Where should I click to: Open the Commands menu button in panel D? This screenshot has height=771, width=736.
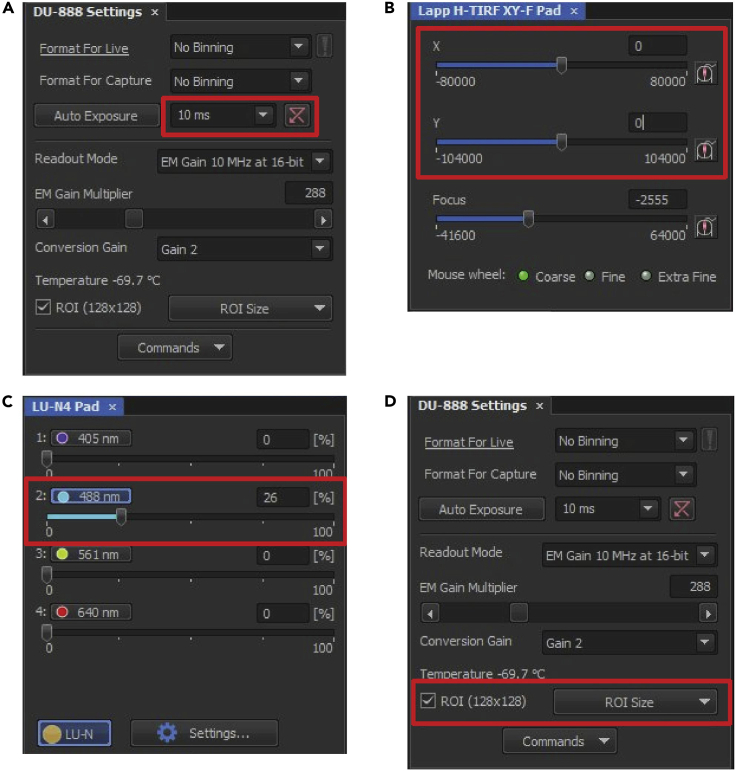[559, 741]
